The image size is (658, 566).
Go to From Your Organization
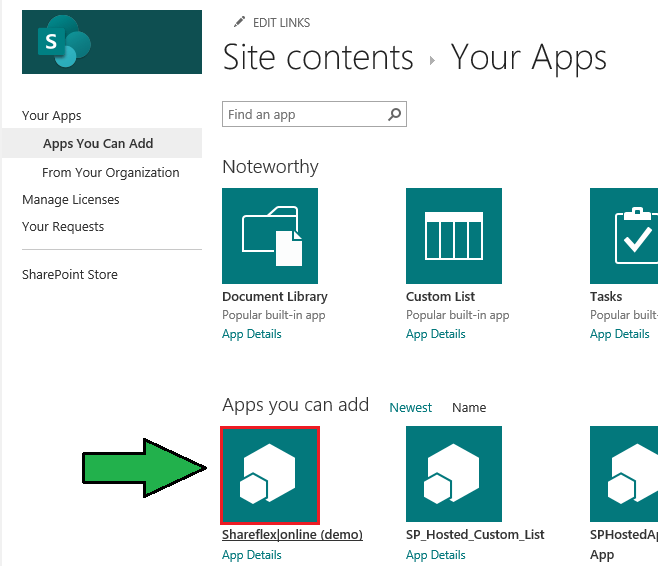(x=110, y=173)
